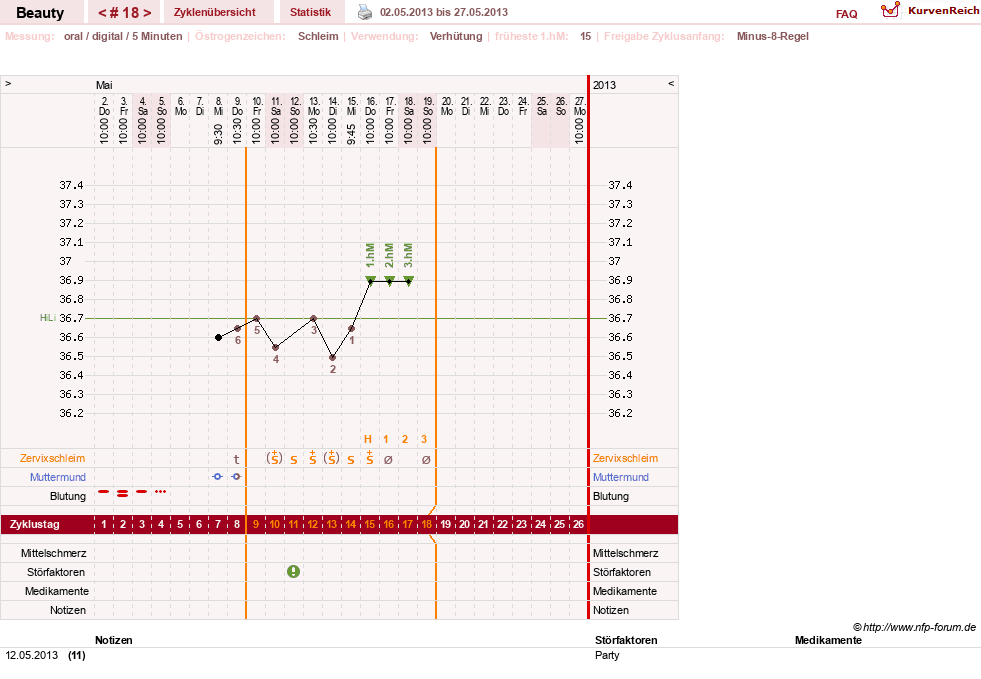
Task: Click right Zervixschleim row label
Action: coord(626,458)
